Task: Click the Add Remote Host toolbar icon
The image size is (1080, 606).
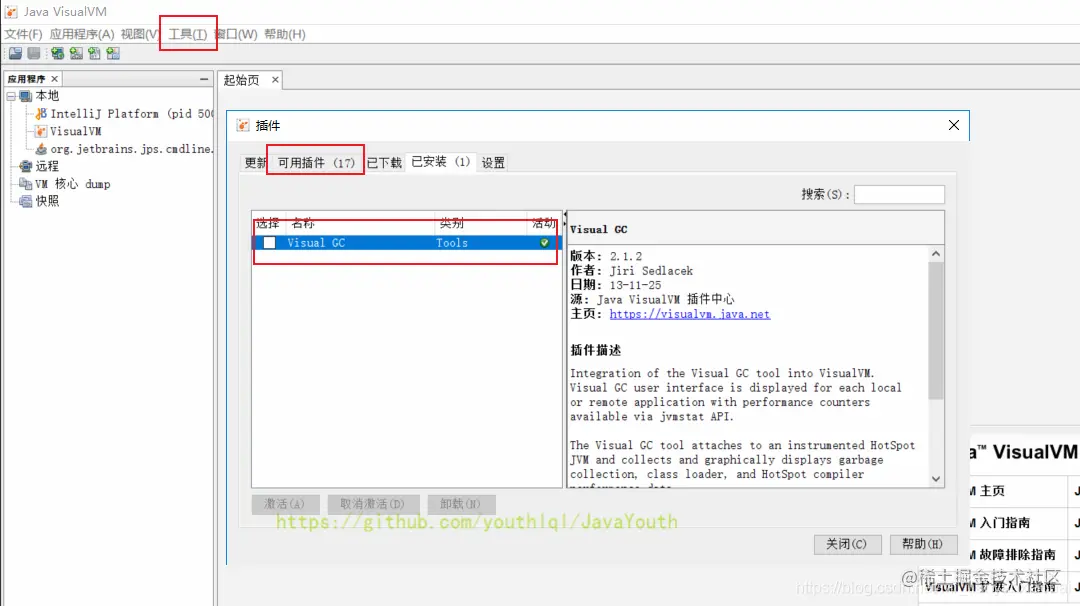Action: 76,53
